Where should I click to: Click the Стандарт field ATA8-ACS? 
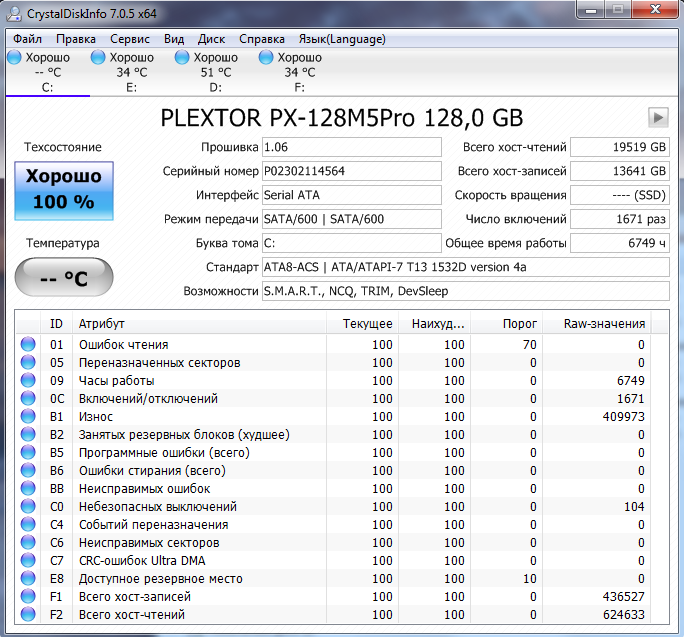[466, 267]
